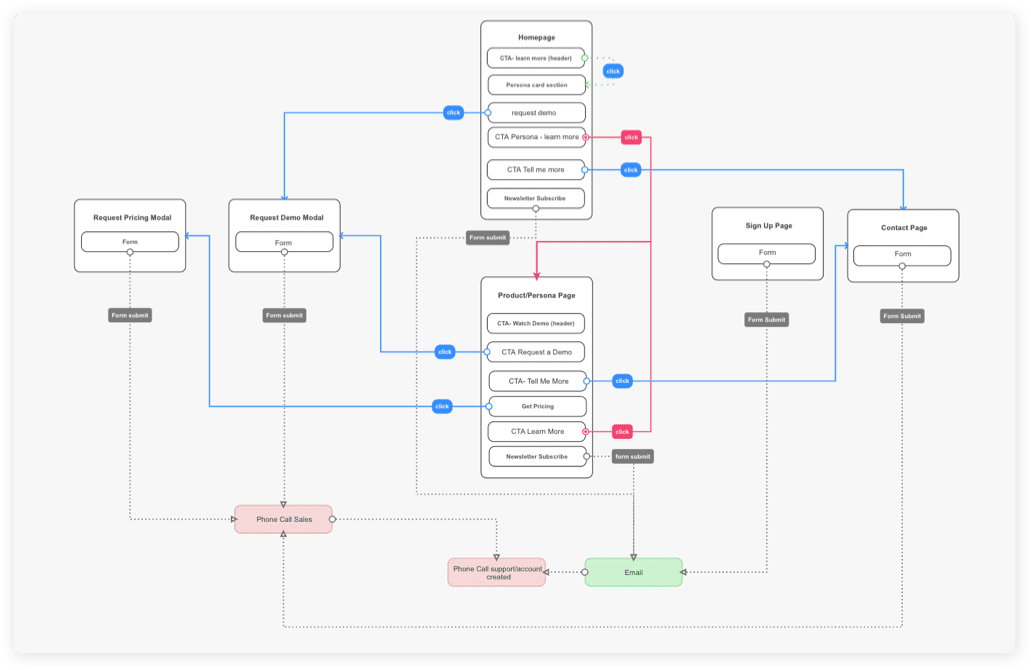Click the 'CTA Persona - learn more' node
This screenshot has width=1031, height=670.
tap(535, 137)
